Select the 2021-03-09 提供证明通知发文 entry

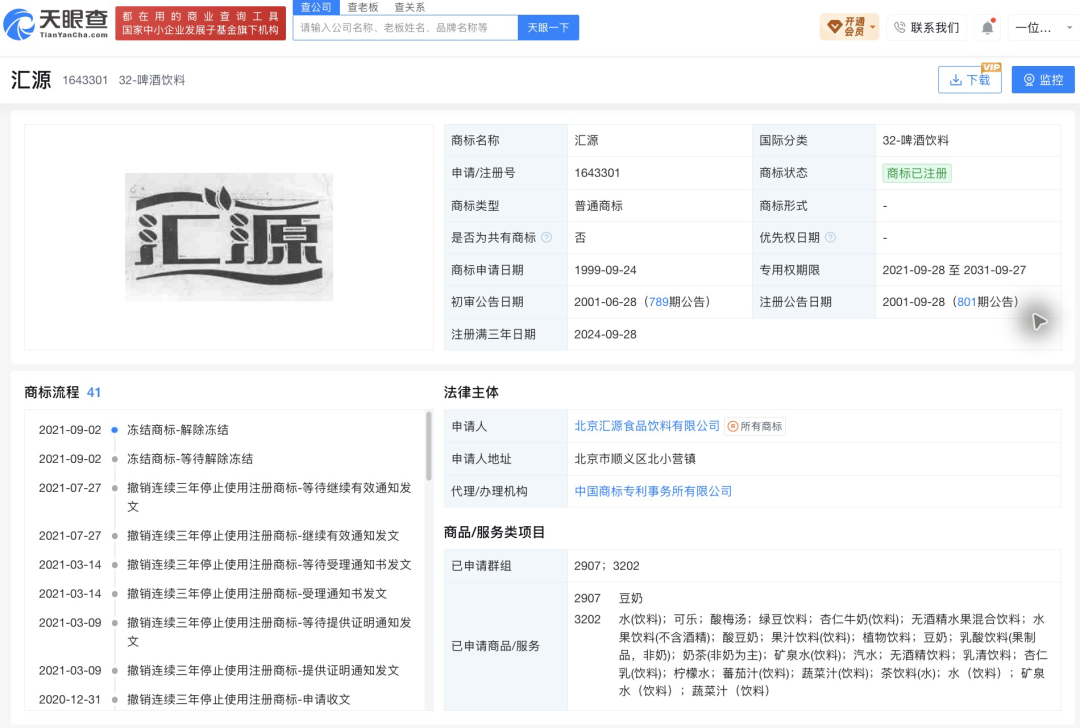coord(262,670)
